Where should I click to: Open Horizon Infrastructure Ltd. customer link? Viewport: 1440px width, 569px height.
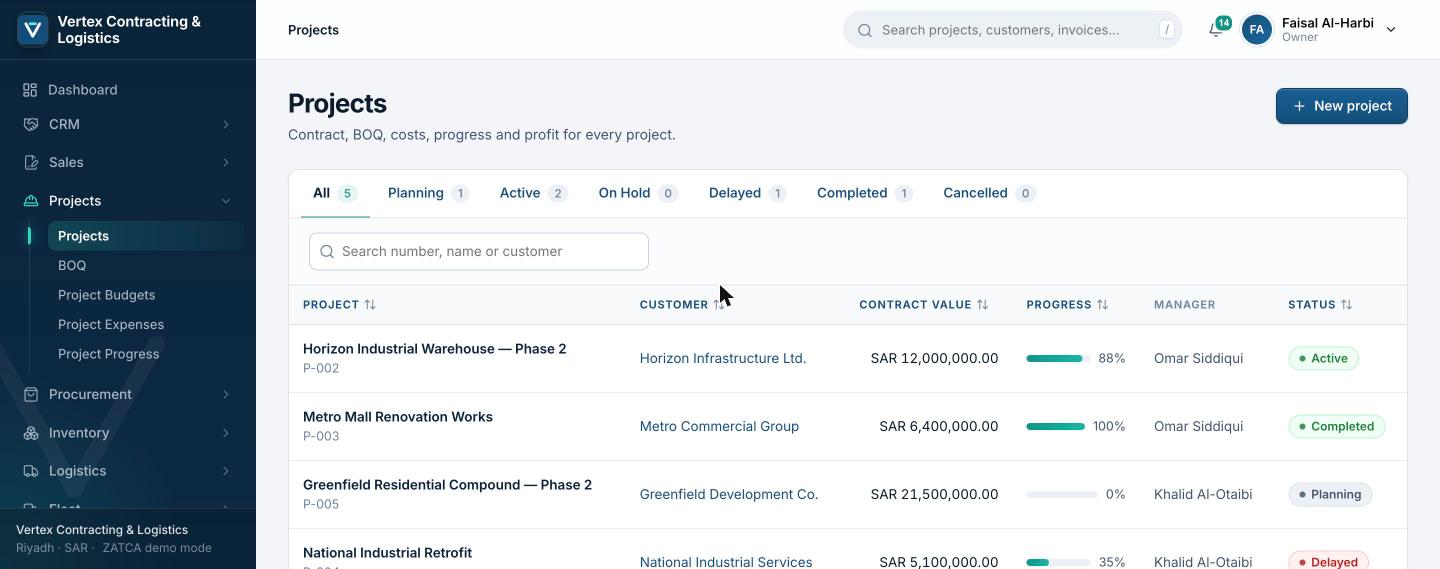point(723,358)
